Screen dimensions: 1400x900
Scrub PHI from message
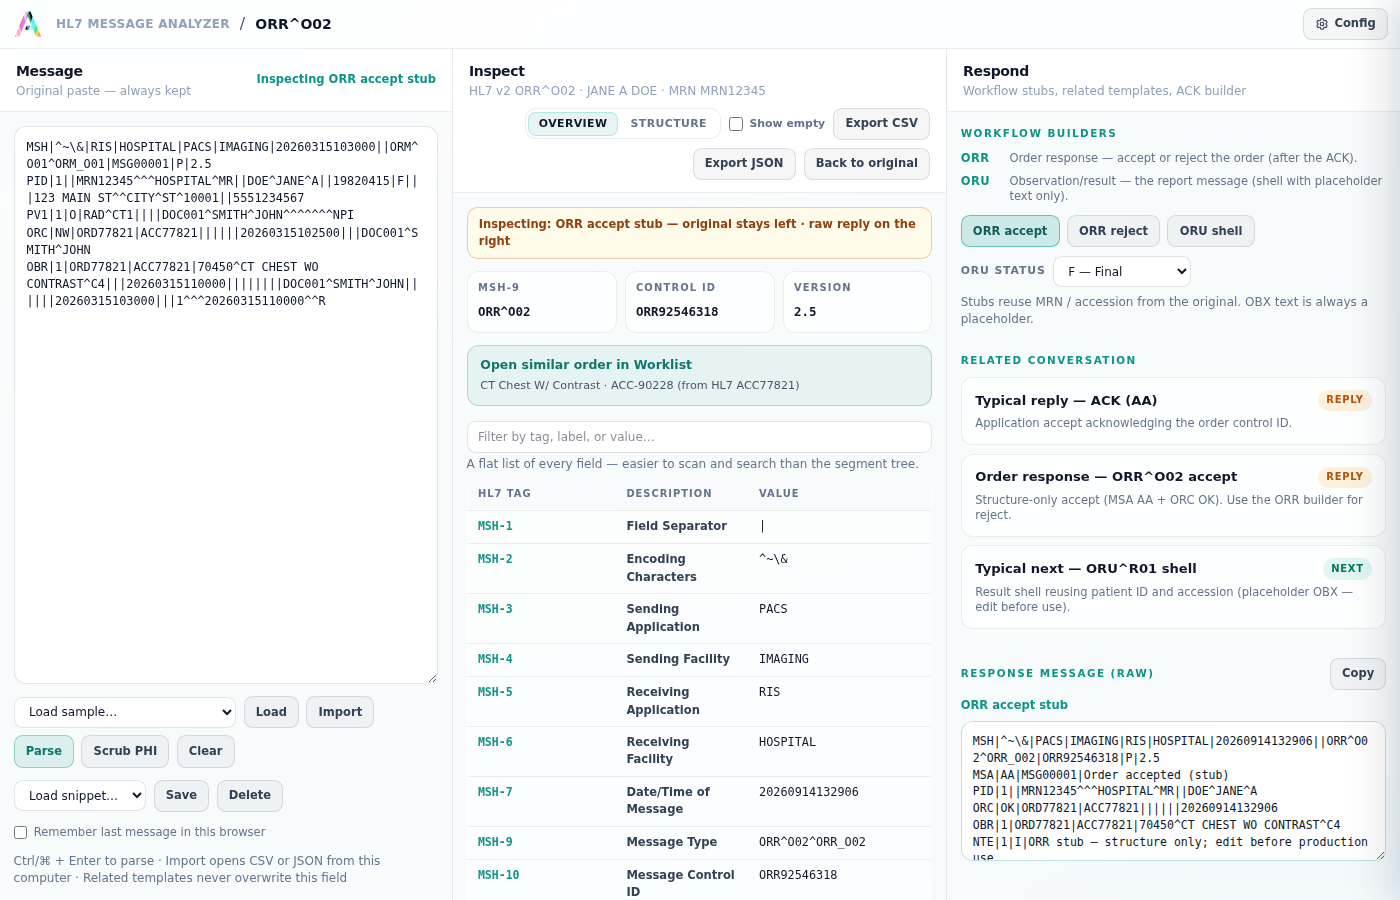125,751
